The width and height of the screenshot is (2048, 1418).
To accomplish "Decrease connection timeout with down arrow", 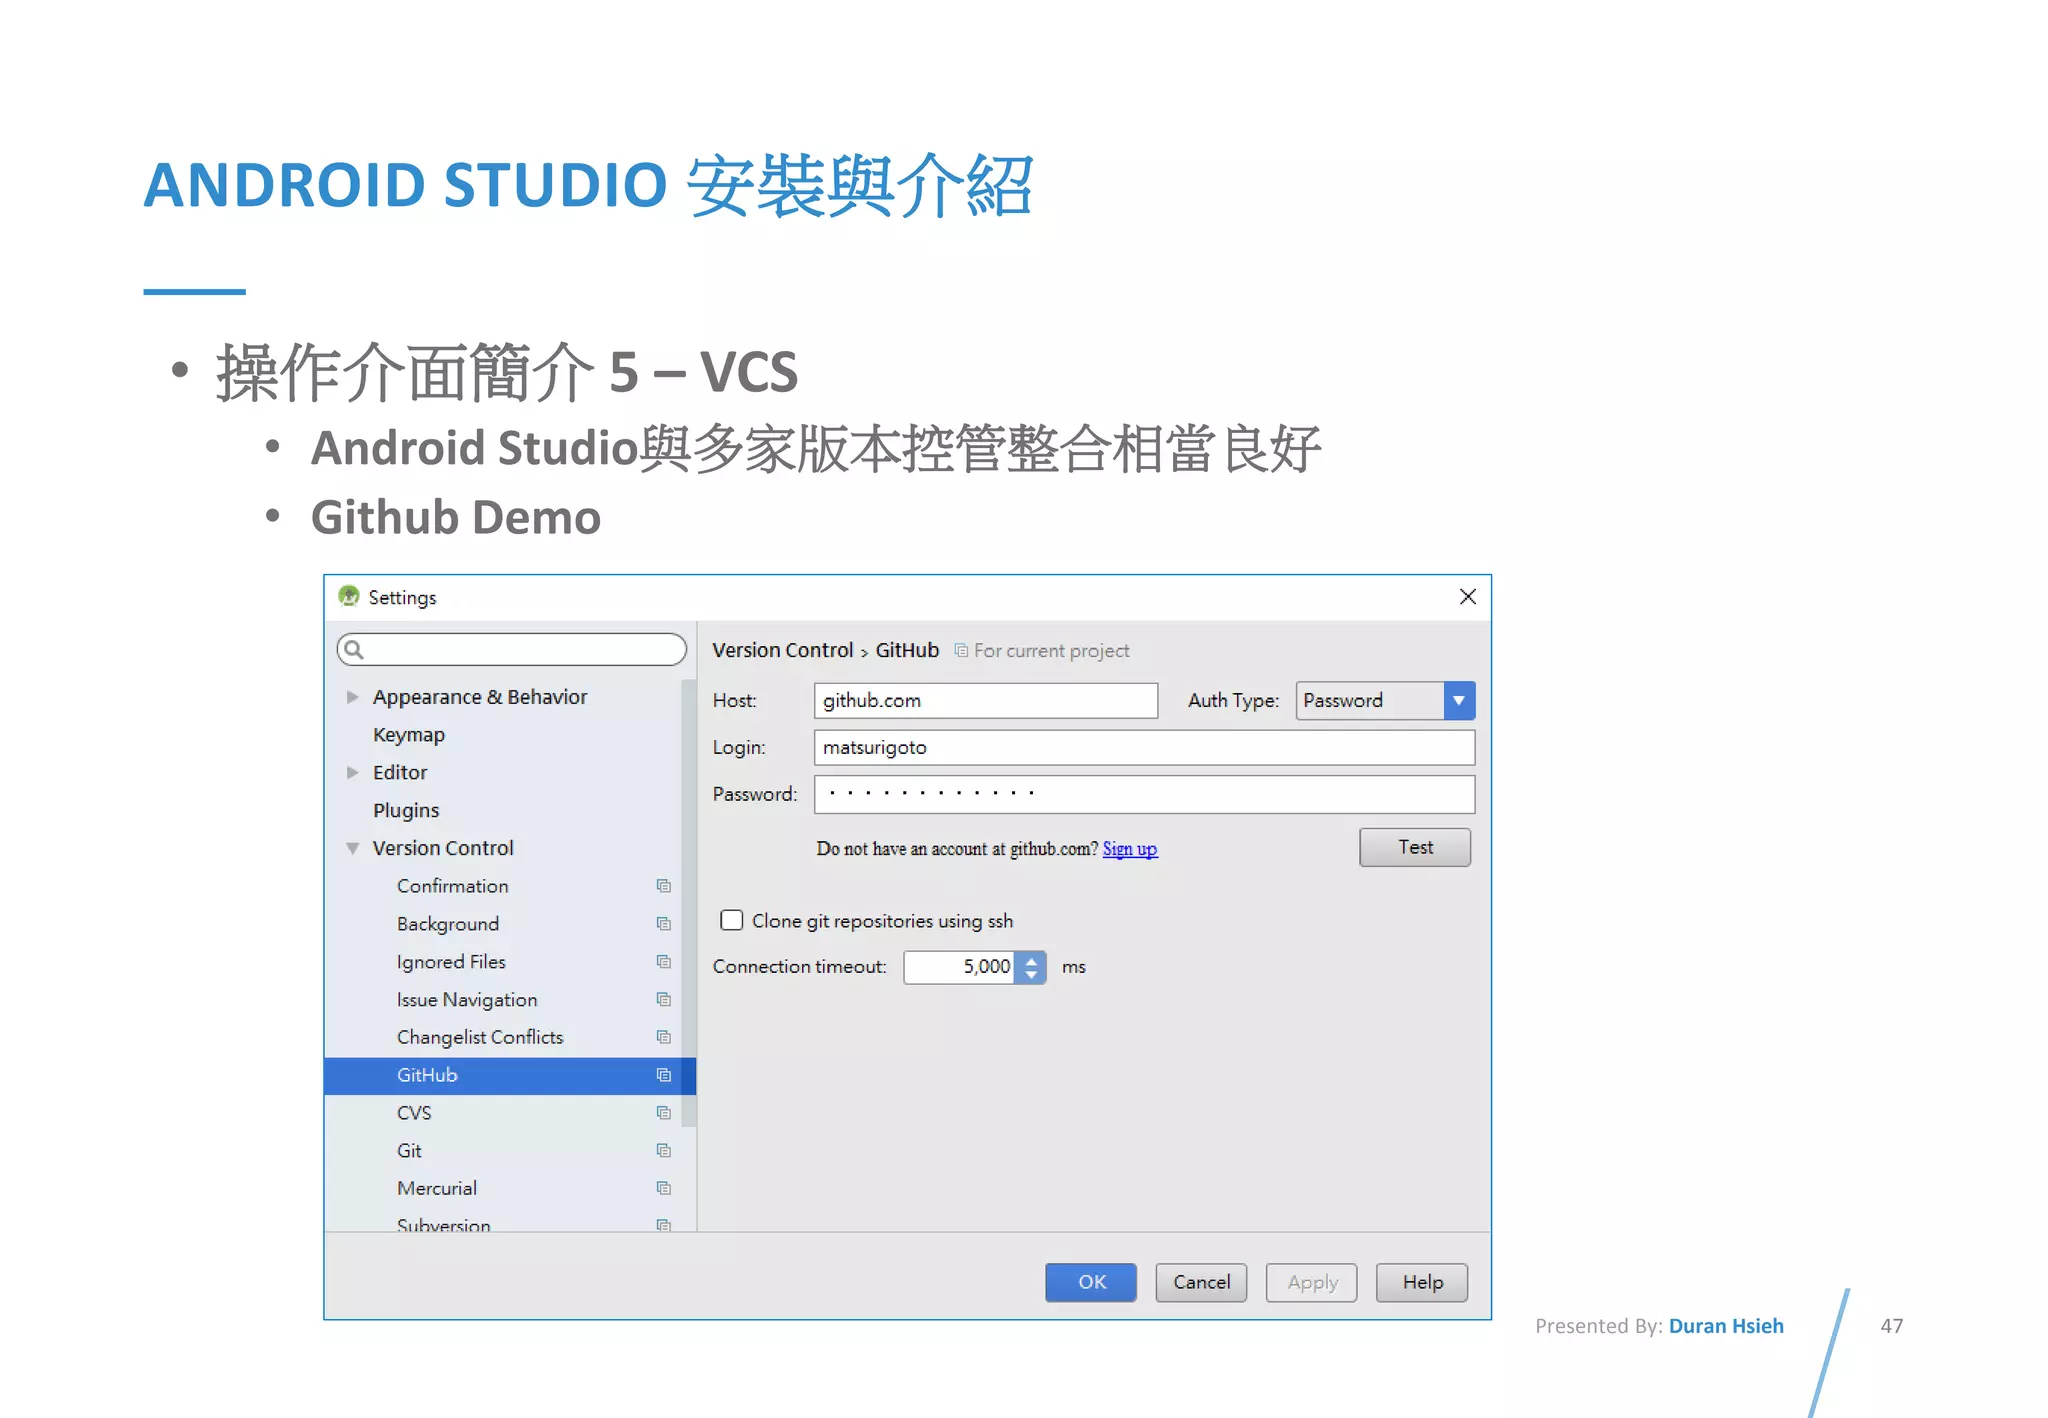I will [x=1031, y=975].
